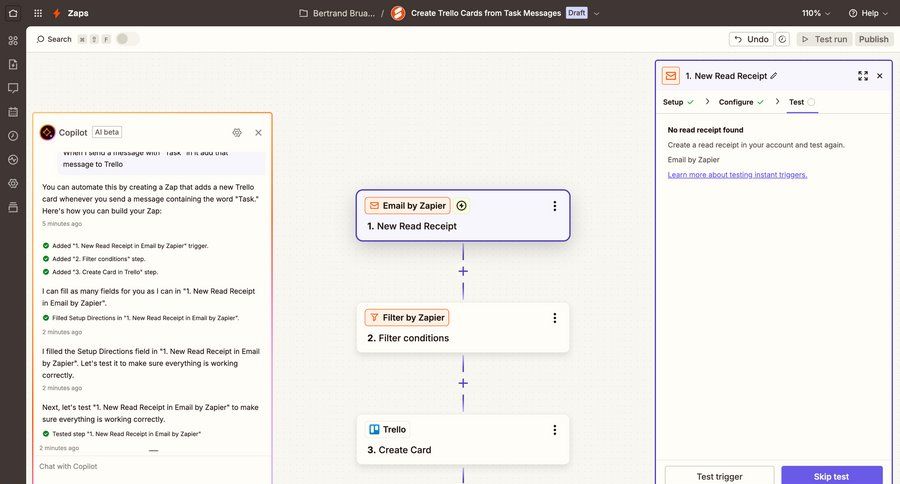Open dropdown arrow next to Draft badge
The height and width of the screenshot is (484, 900).
[597, 13]
